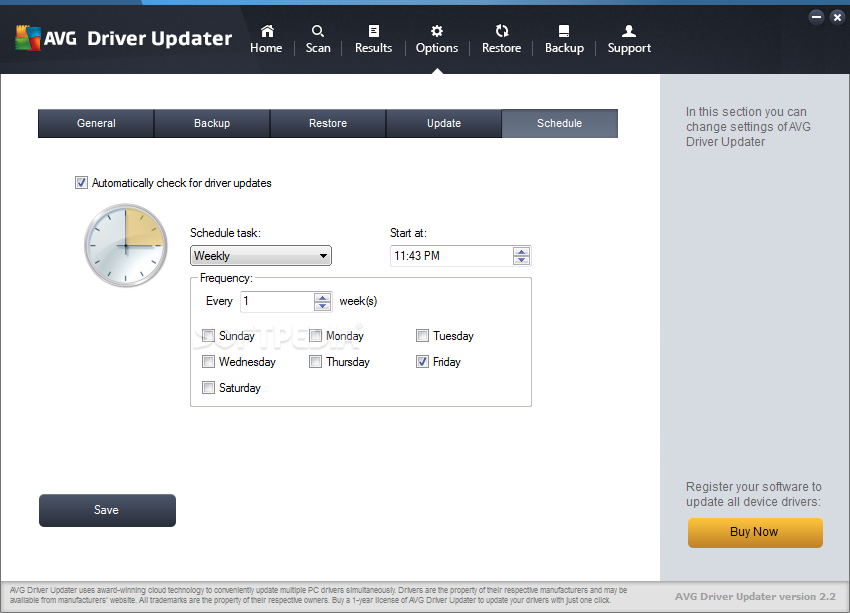Open the Scan page
Image resolution: width=850 pixels, height=613 pixels.
[318, 40]
